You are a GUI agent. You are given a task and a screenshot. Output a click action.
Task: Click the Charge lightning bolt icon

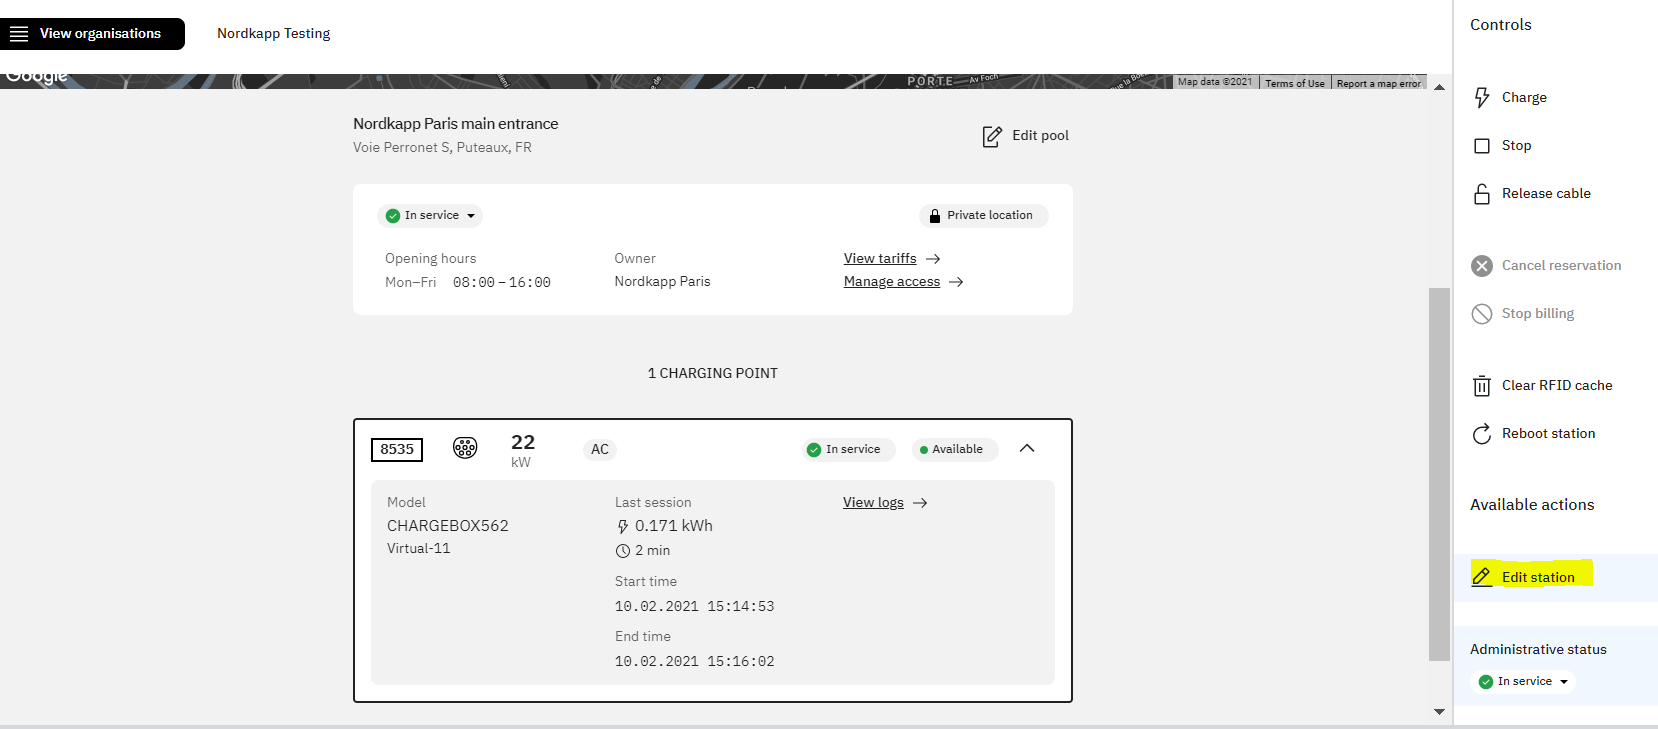point(1482,97)
